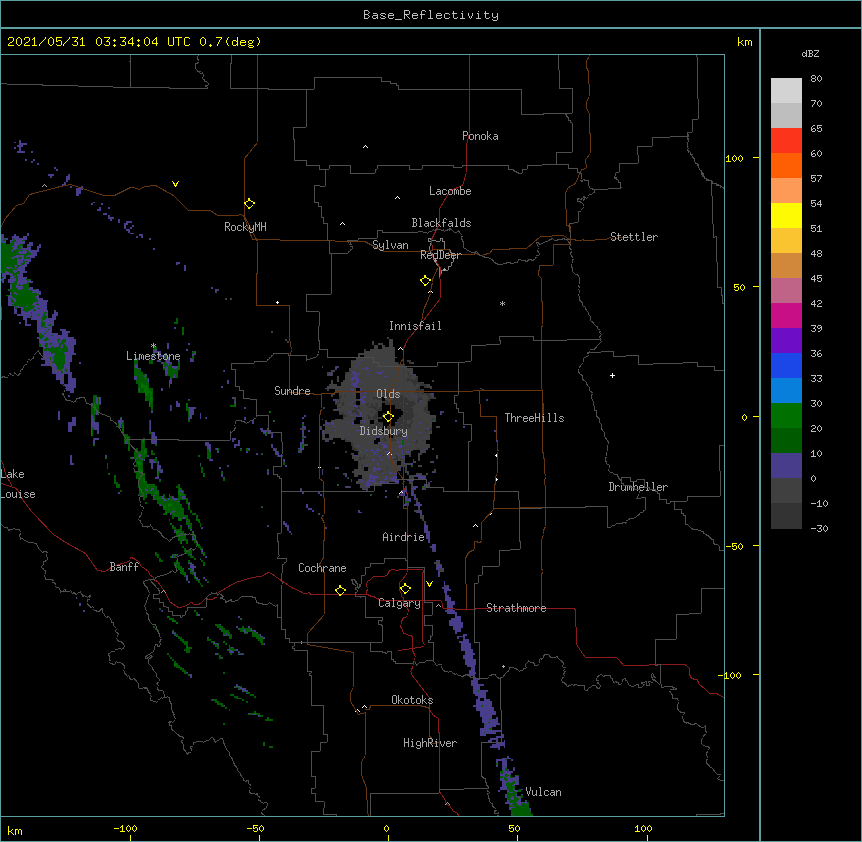
Task: Click the Sylvan label
Action: point(390,245)
